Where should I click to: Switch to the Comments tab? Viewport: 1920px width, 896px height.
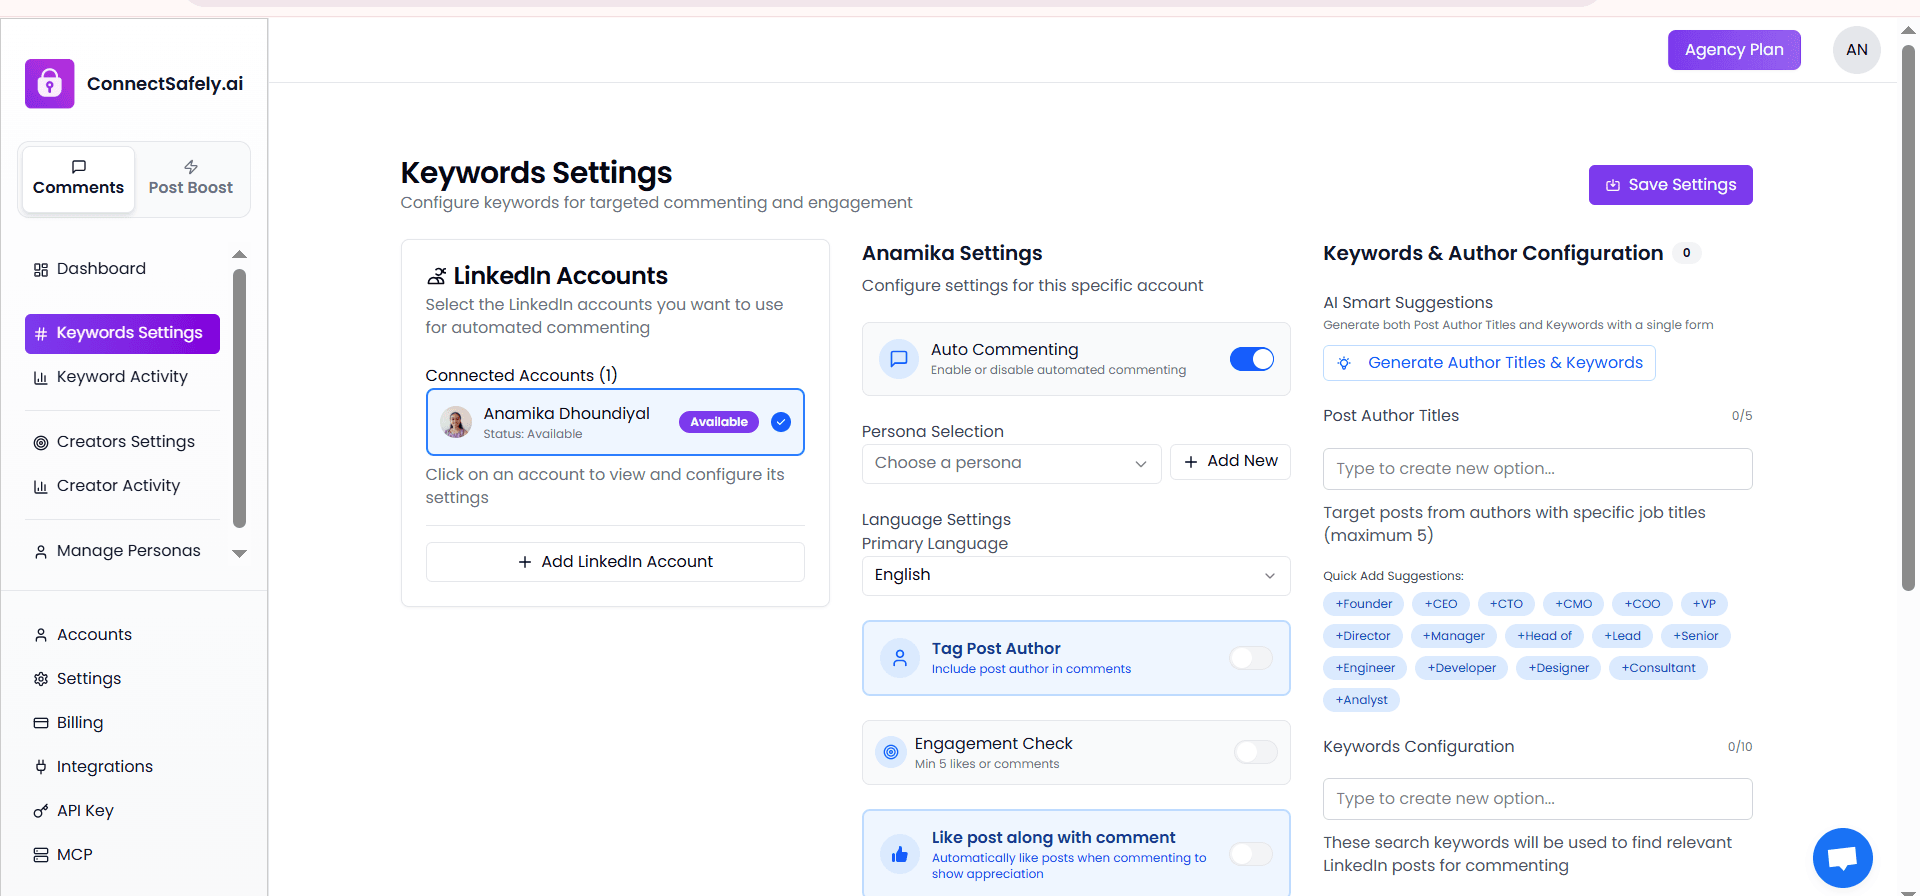click(x=79, y=180)
